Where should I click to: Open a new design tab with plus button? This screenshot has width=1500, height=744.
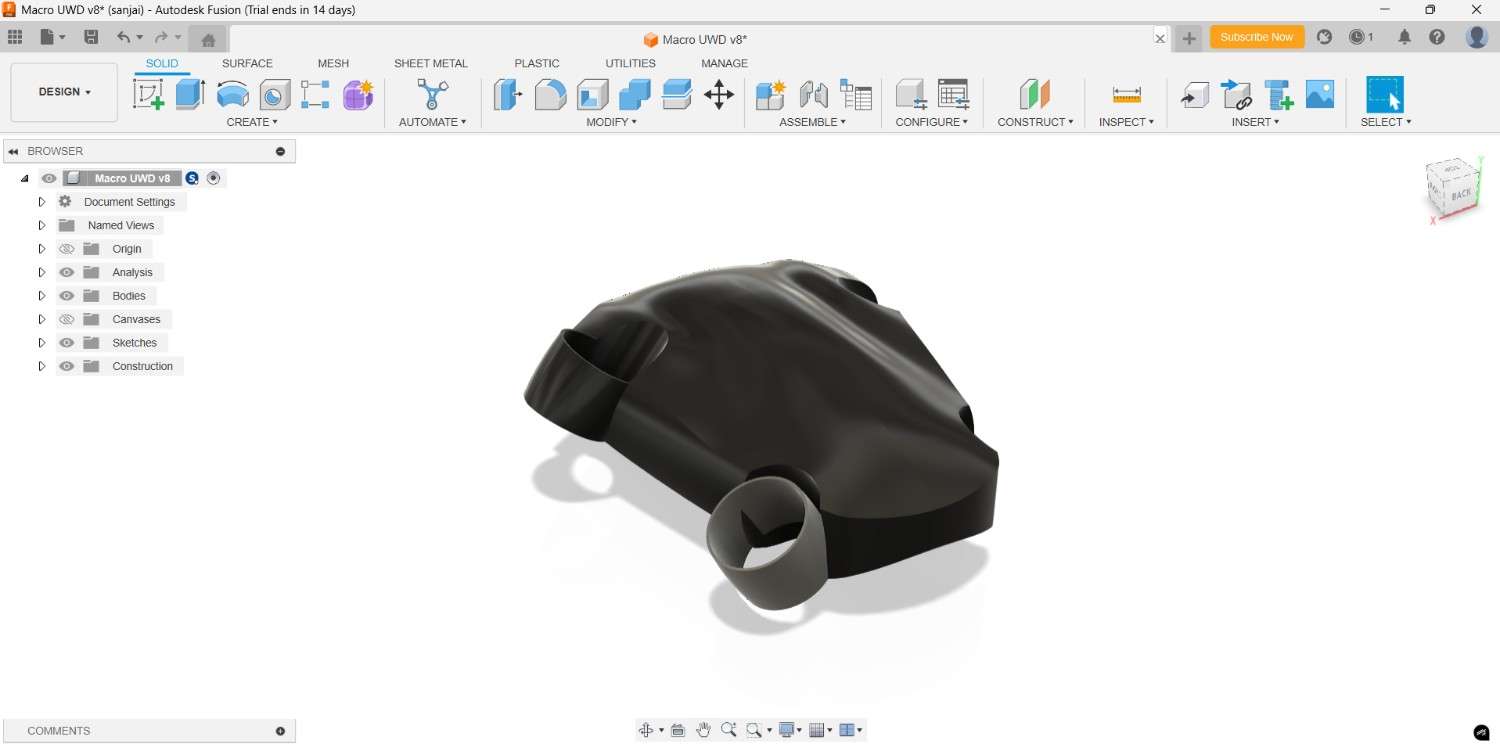click(1189, 38)
